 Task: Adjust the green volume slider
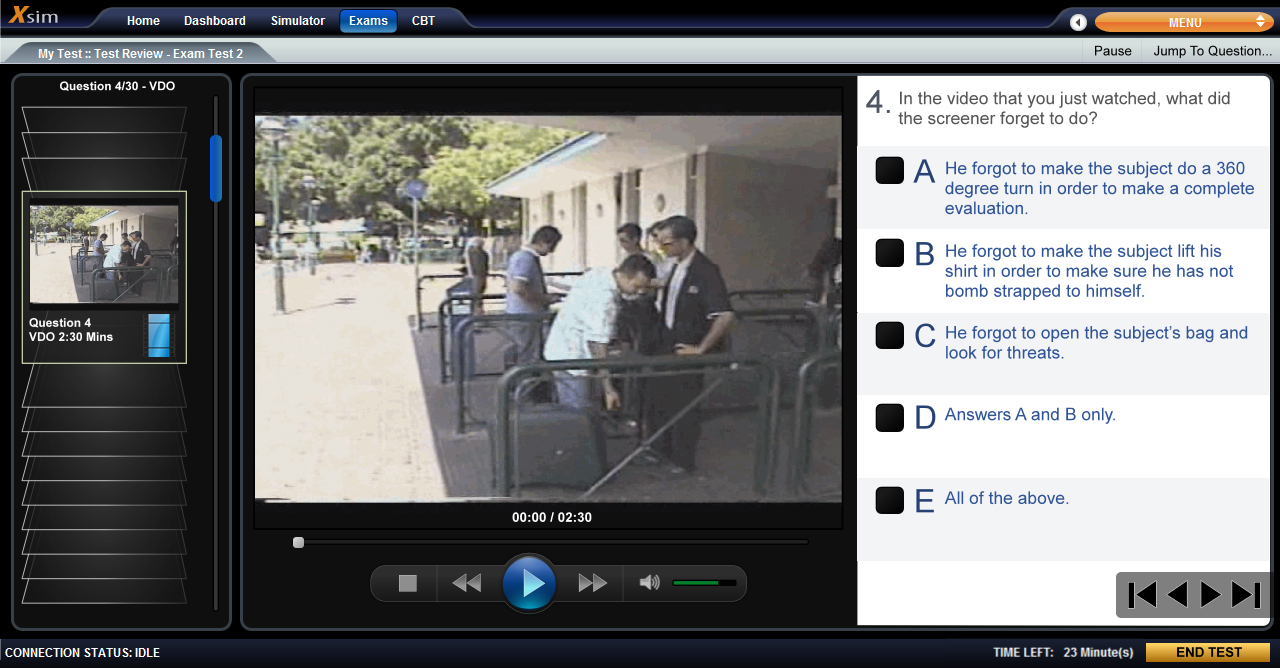coord(704,583)
